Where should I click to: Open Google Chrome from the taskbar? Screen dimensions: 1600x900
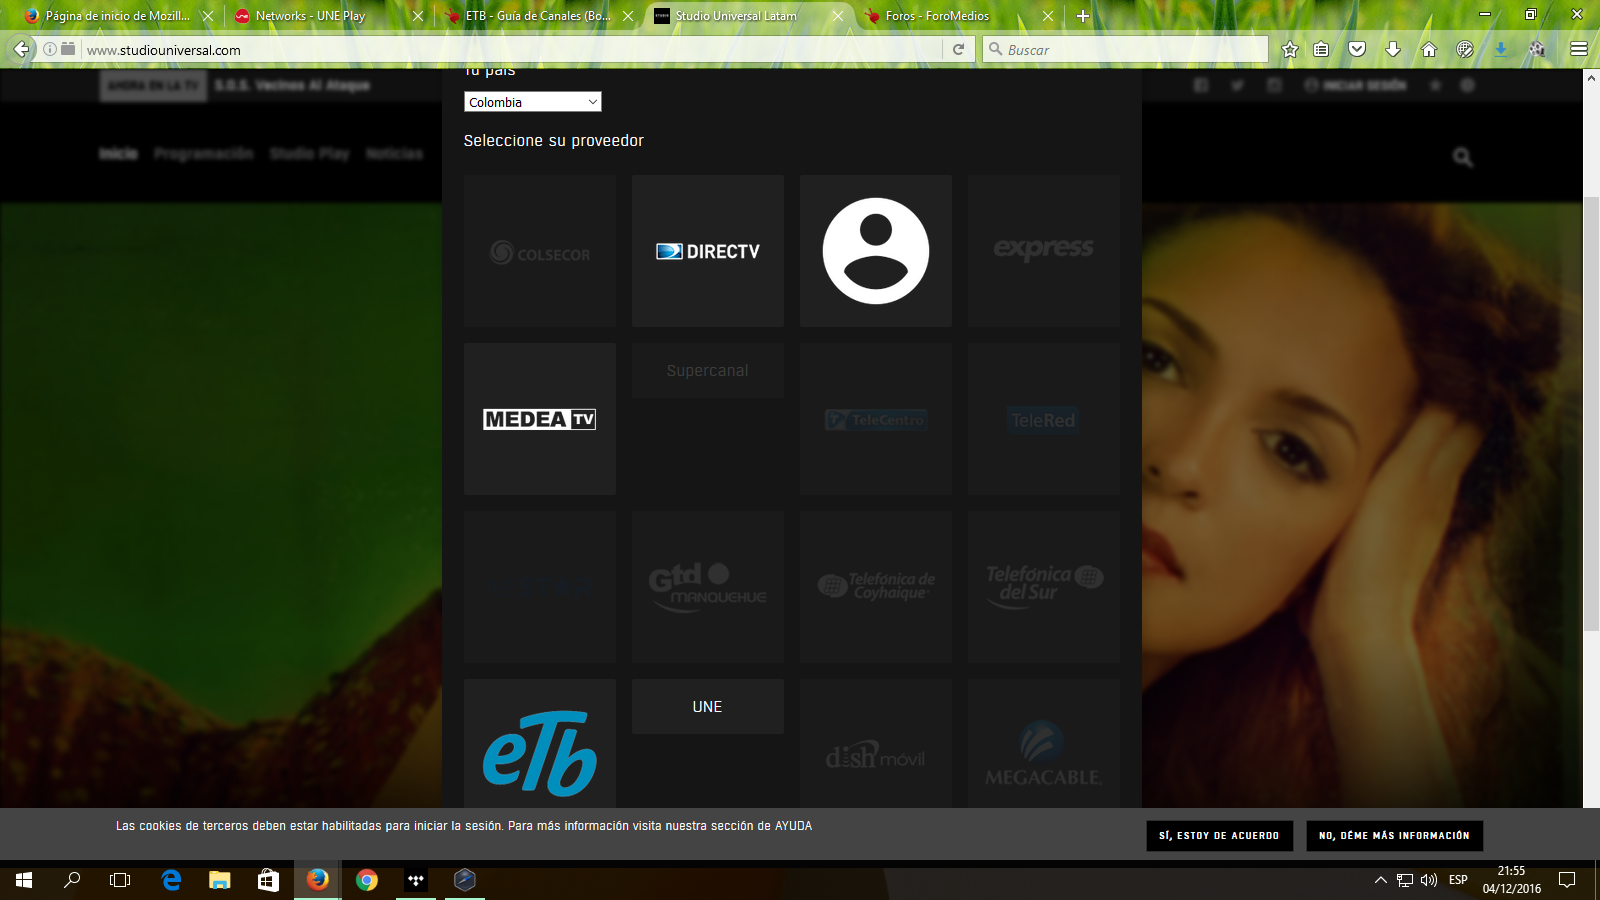pos(367,880)
